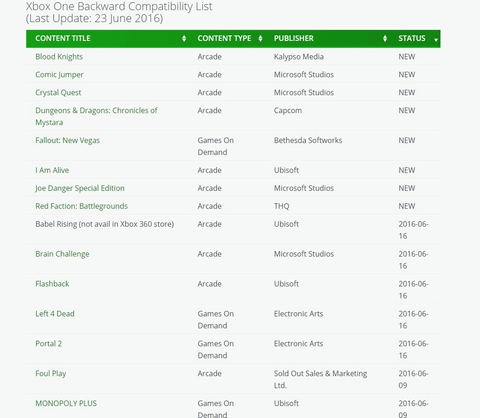Click the STATUS column header
This screenshot has width=480, height=418.
[415, 39]
